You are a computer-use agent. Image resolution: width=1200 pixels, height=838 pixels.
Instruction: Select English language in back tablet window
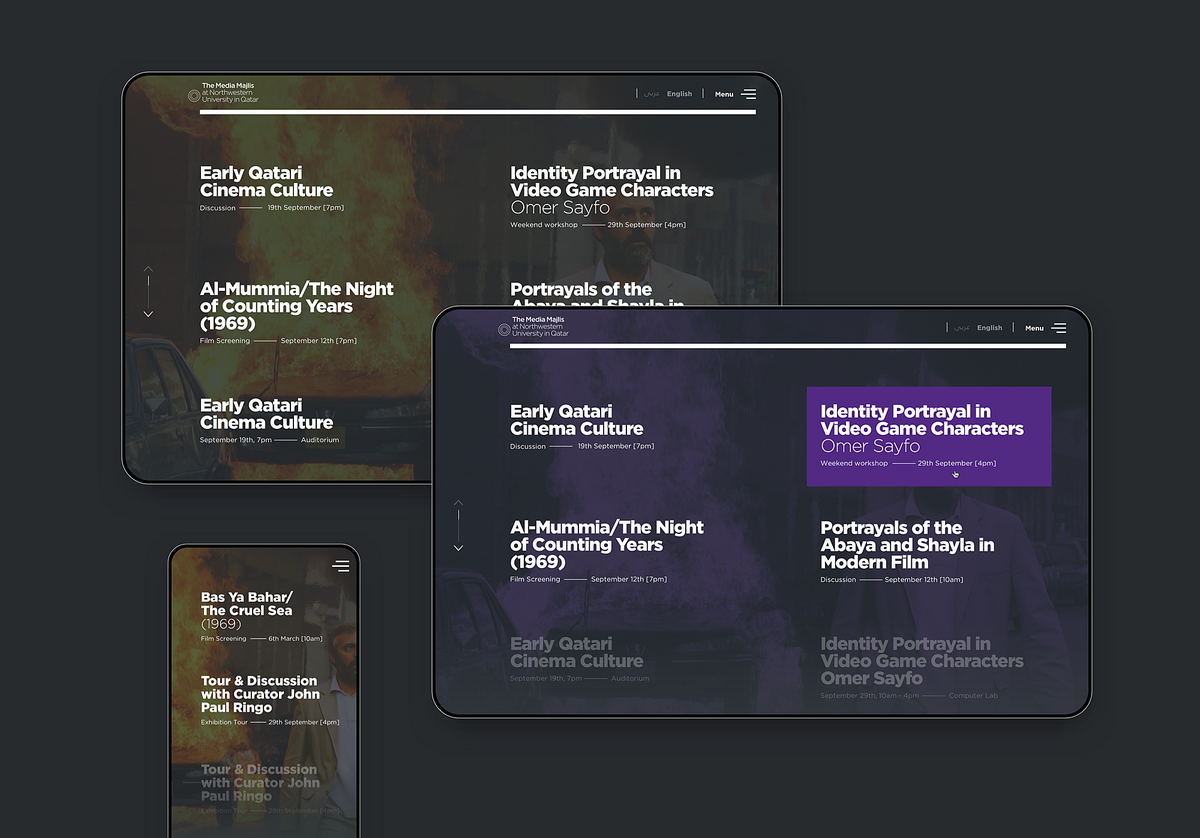coord(679,94)
